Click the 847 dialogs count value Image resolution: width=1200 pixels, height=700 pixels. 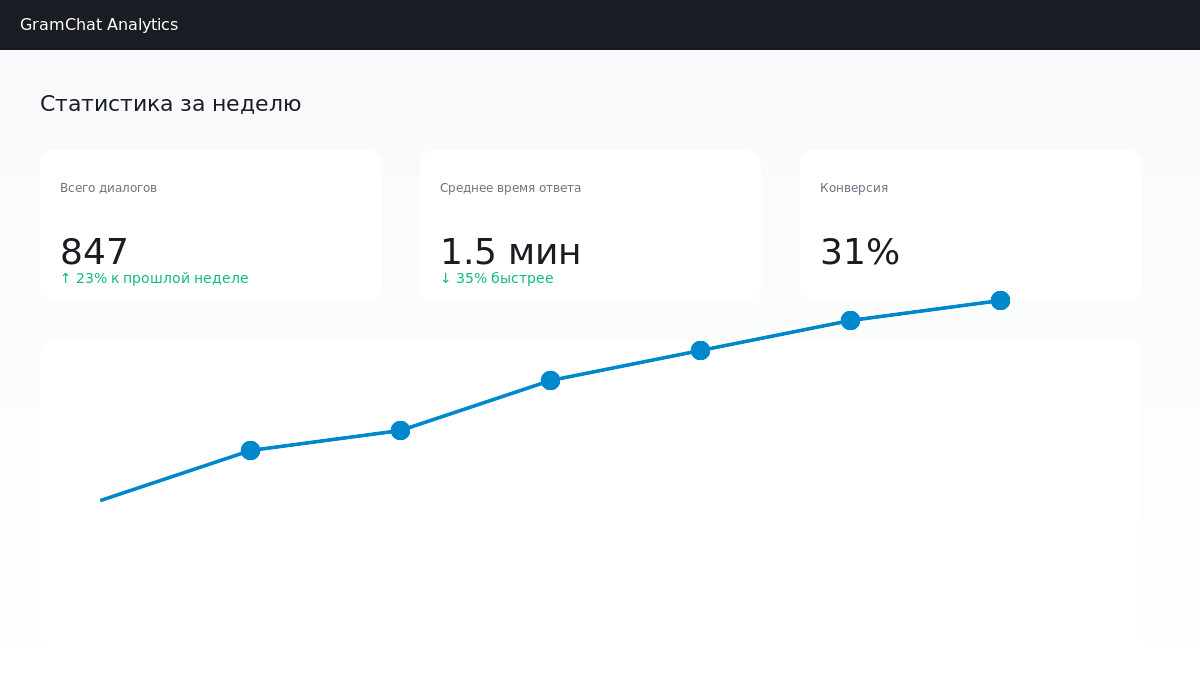tap(95, 252)
